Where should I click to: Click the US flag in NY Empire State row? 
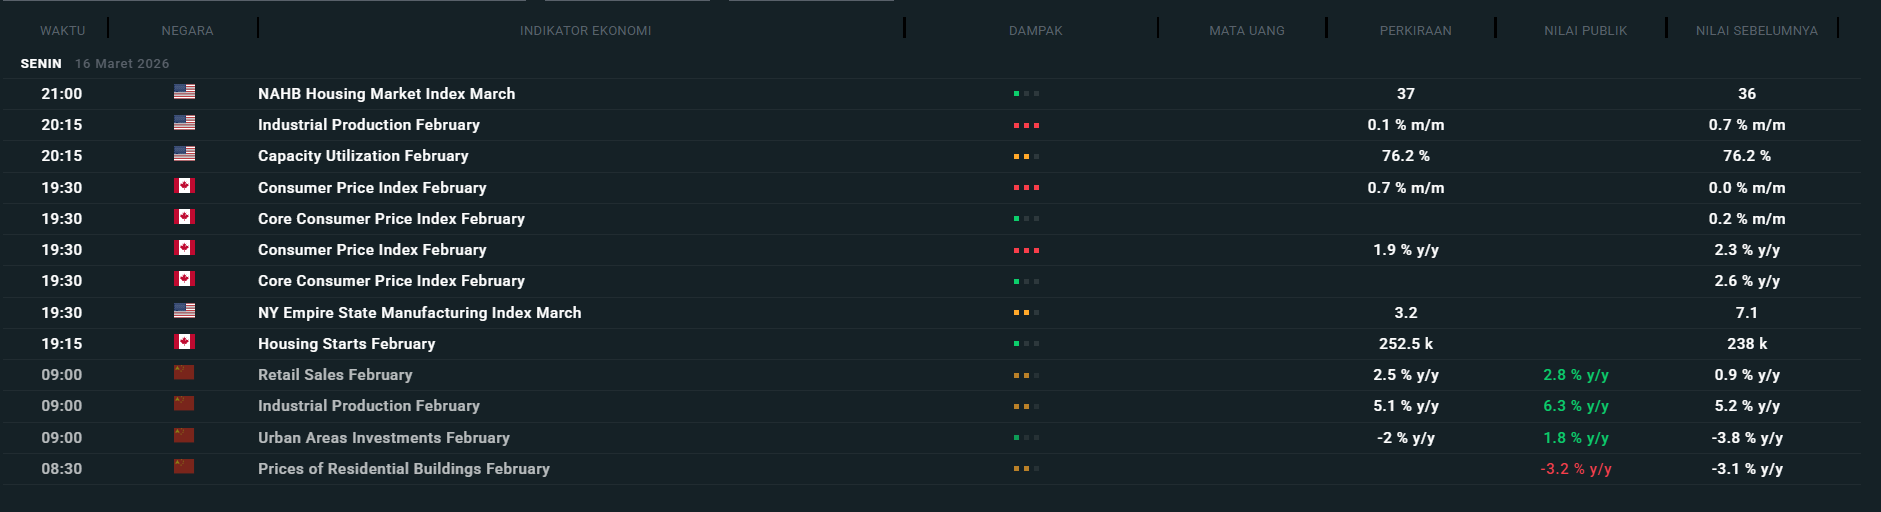click(184, 311)
